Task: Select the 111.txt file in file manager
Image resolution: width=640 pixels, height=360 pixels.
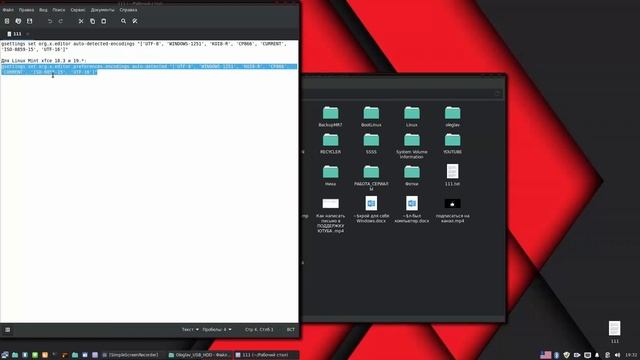Action: (x=452, y=175)
